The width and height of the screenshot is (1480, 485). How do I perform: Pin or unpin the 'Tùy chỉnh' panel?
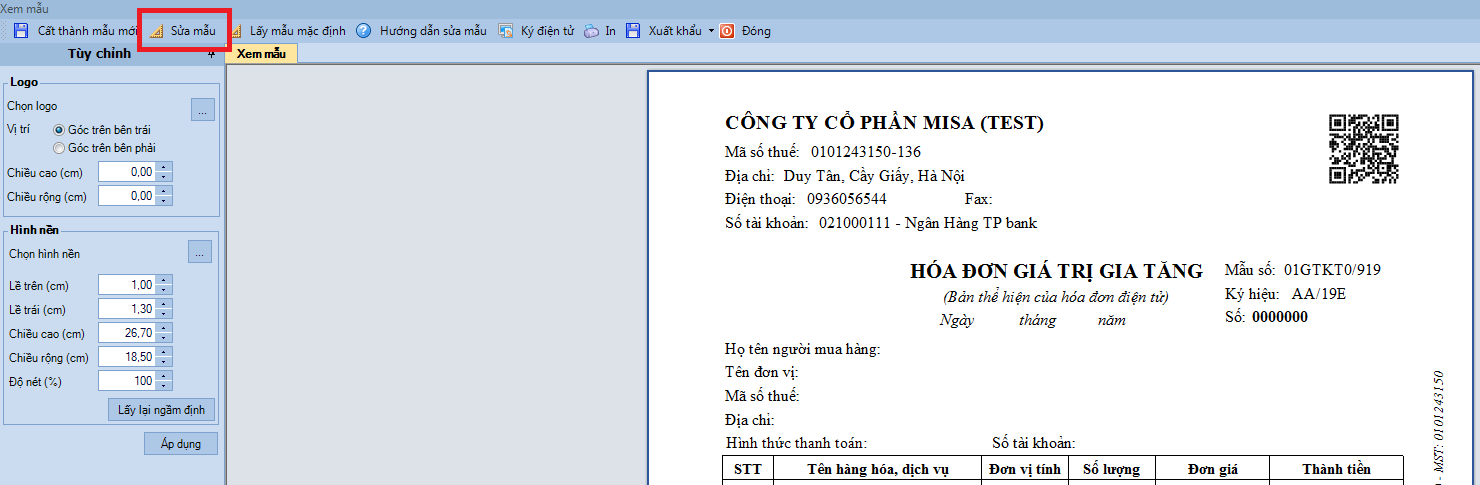point(211,55)
